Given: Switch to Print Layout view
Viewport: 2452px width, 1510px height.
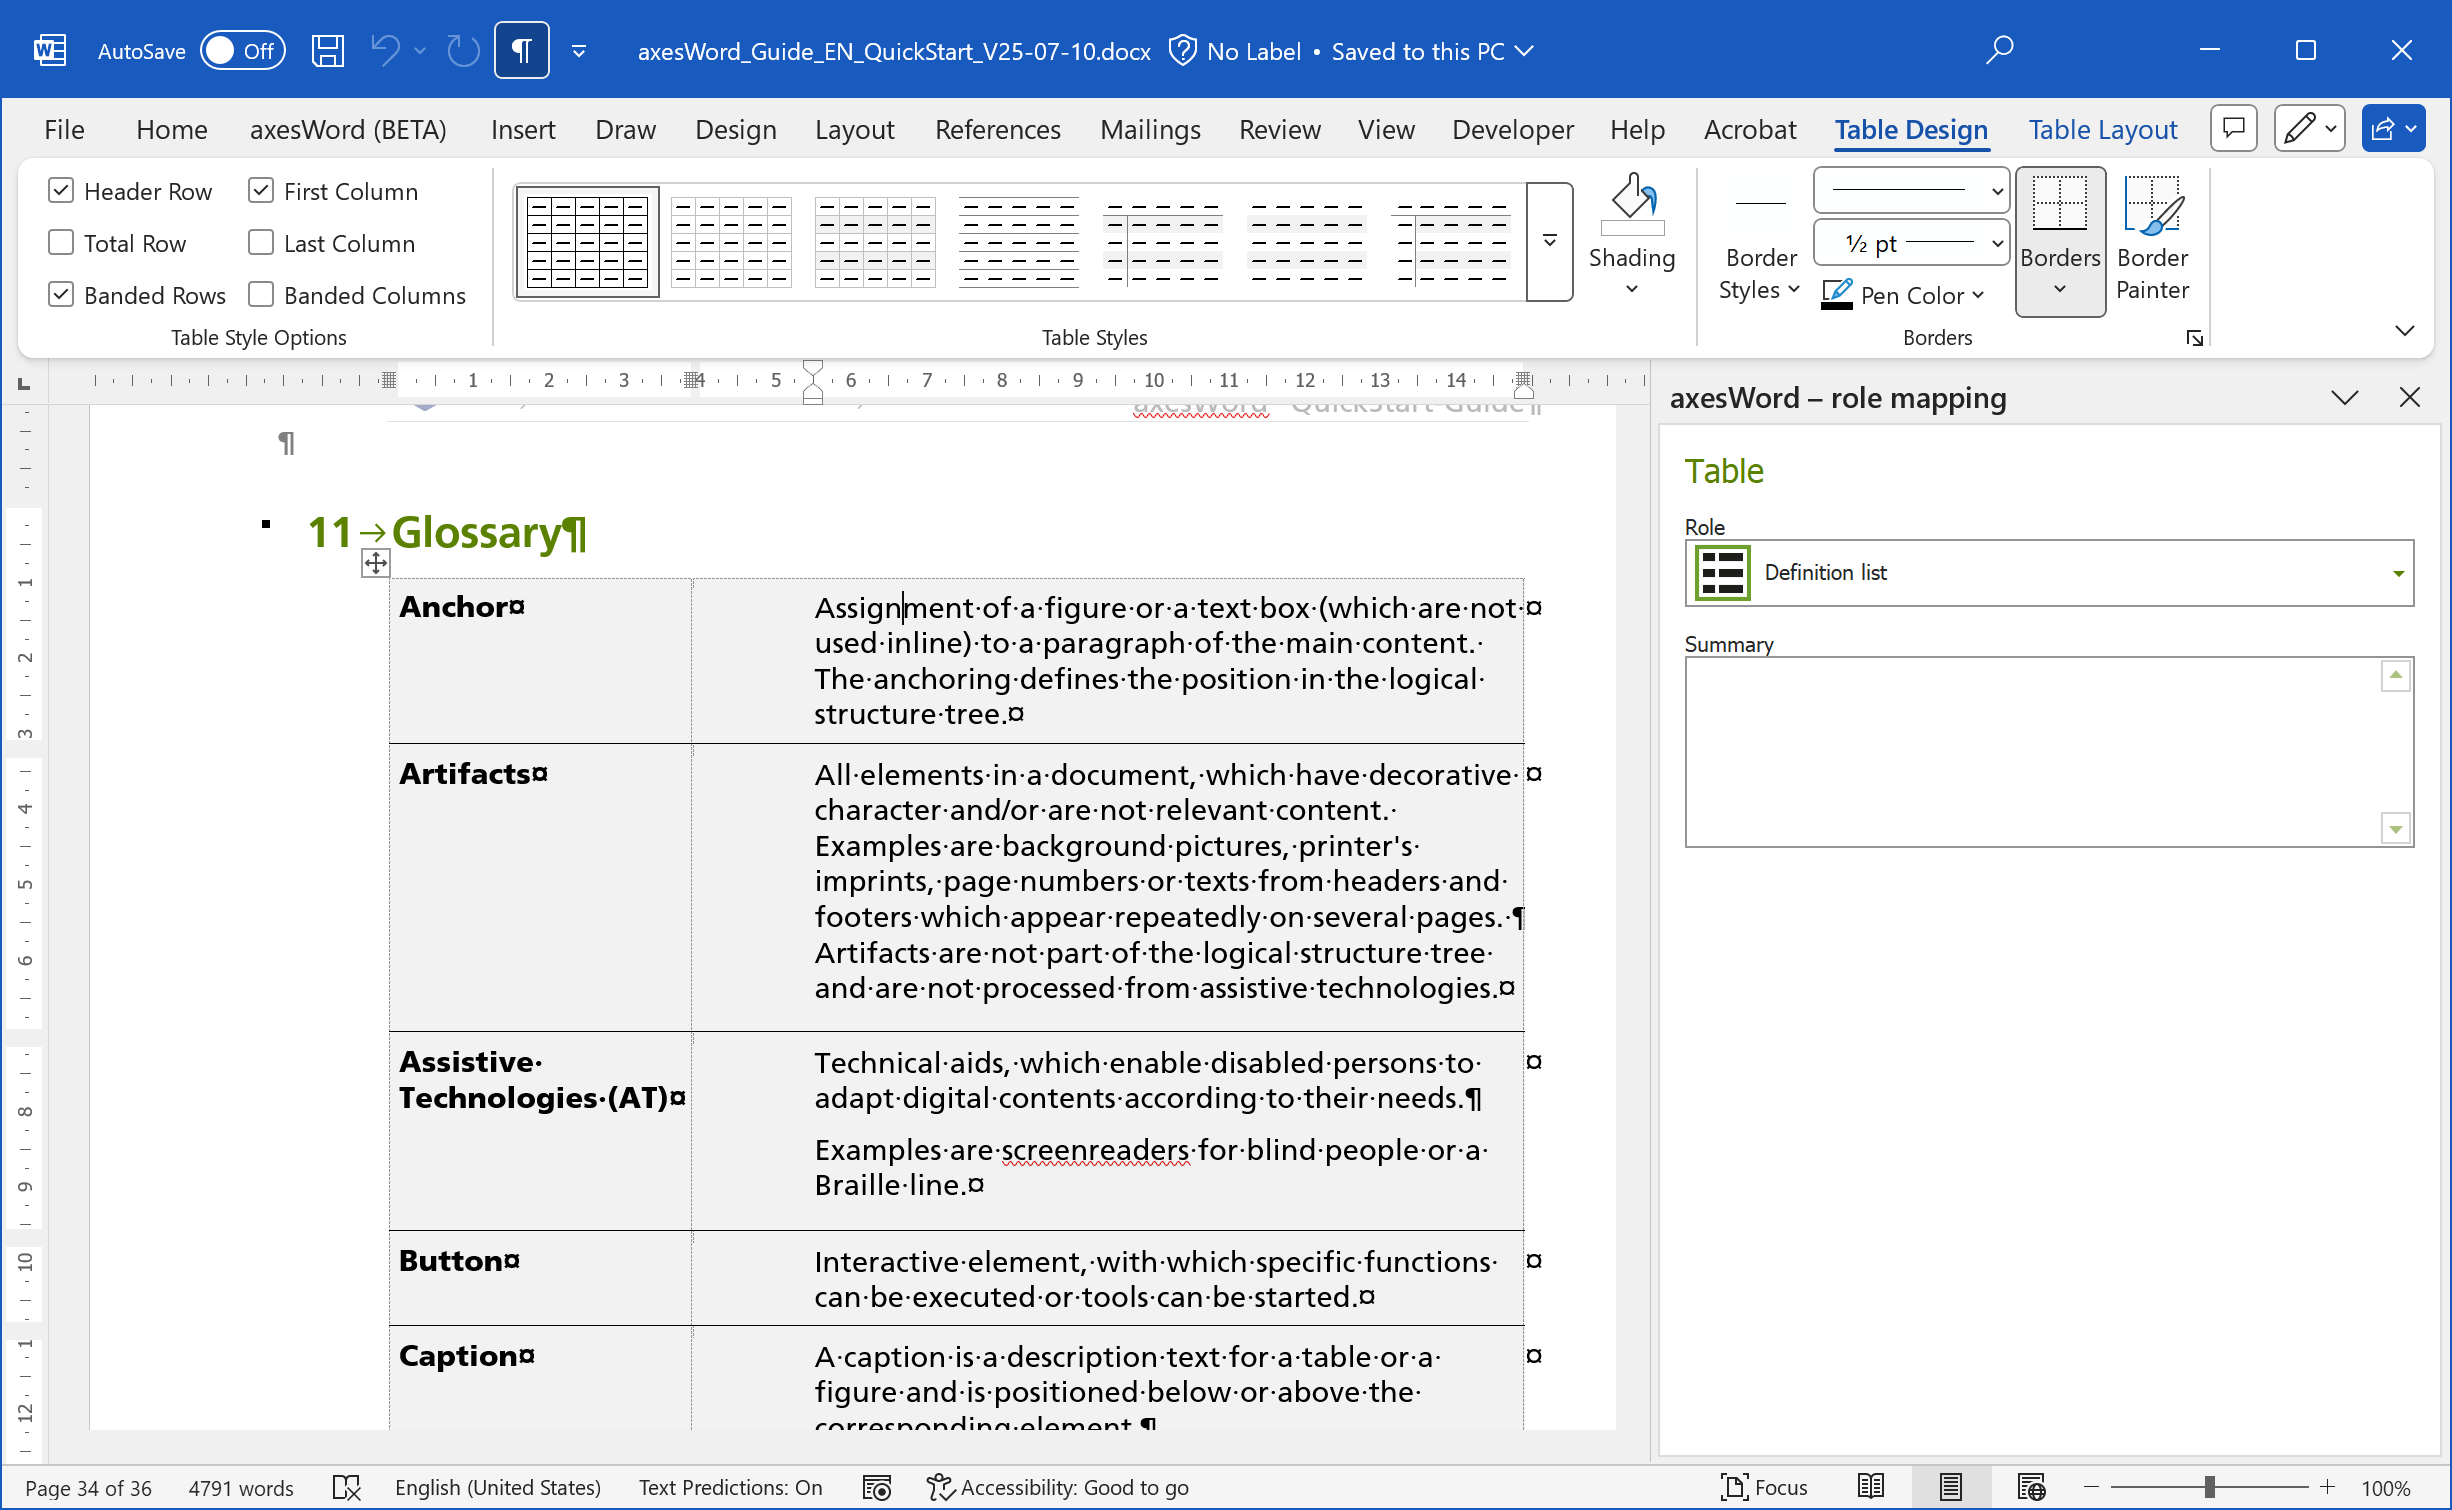Looking at the screenshot, I should [1950, 1488].
